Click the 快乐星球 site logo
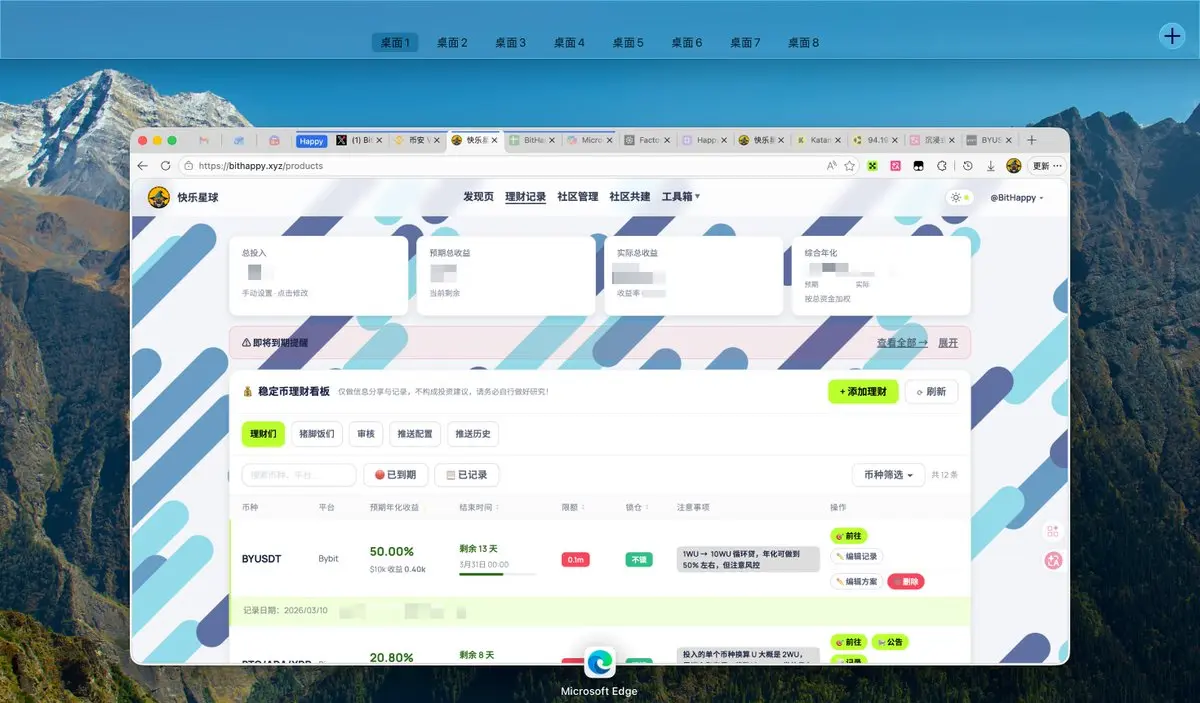This screenshot has height=703, width=1200. (183, 197)
